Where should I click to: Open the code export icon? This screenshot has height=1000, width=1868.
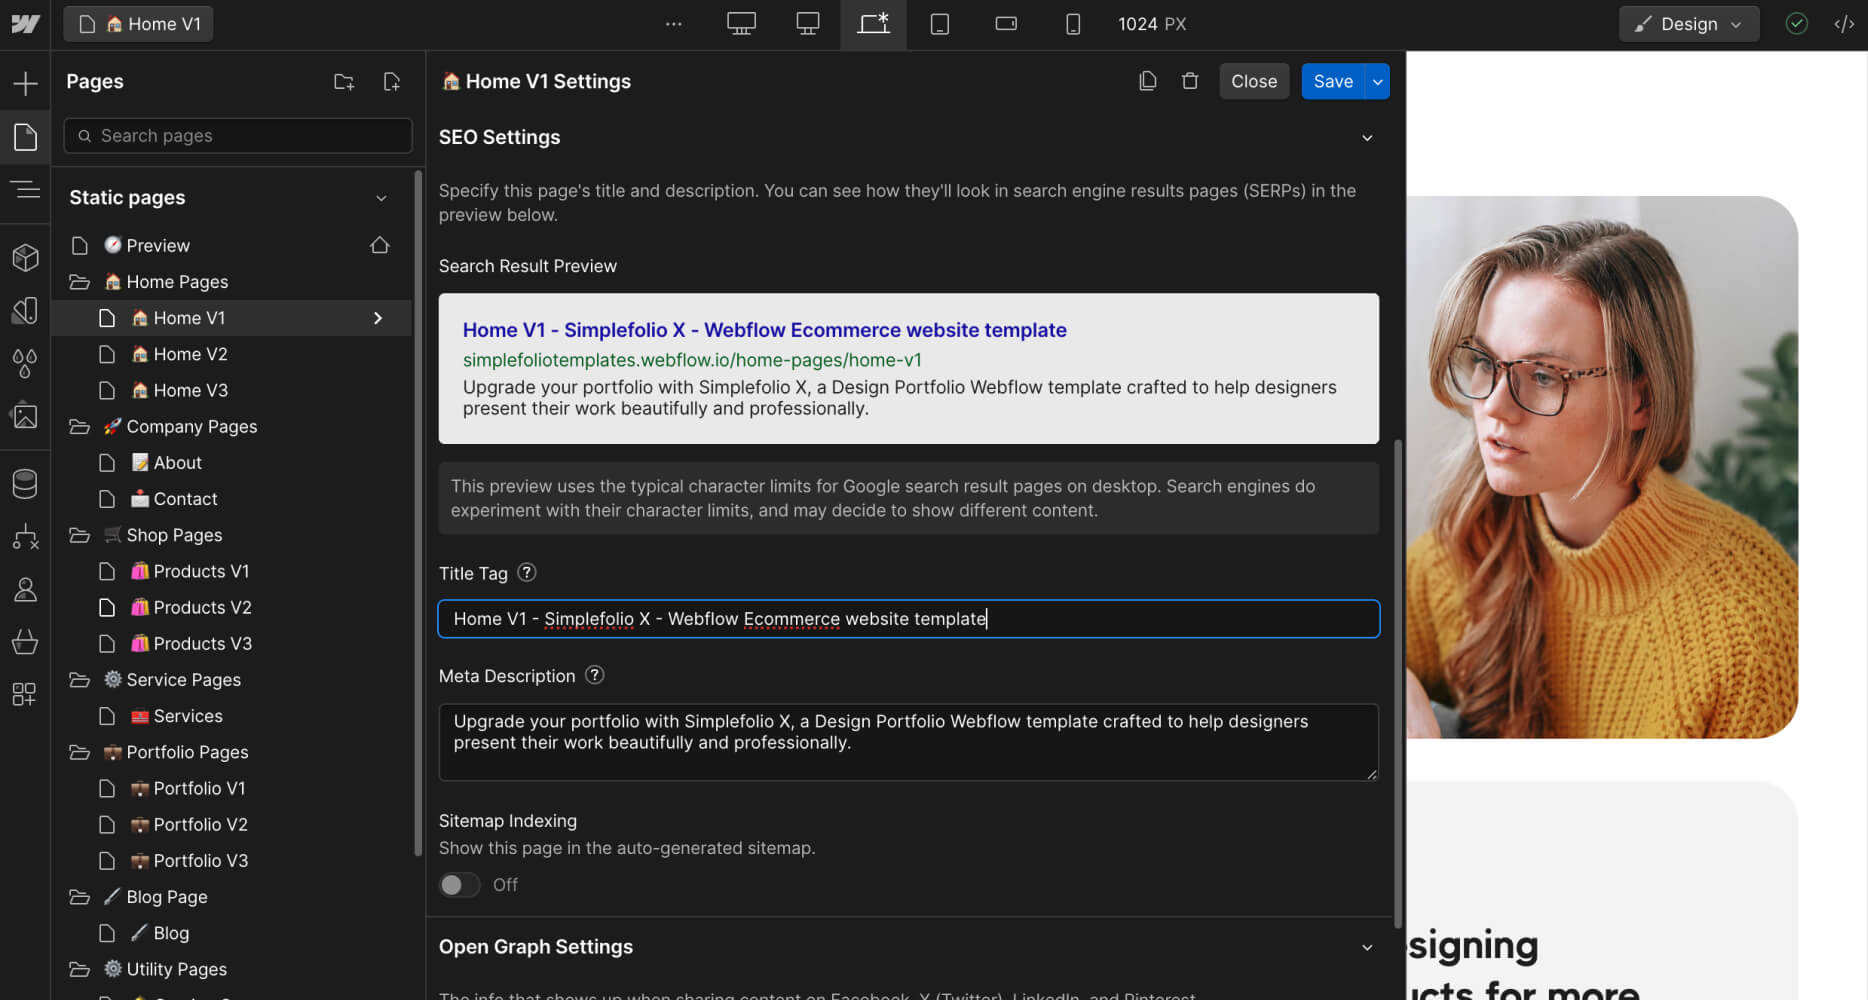coord(1844,24)
